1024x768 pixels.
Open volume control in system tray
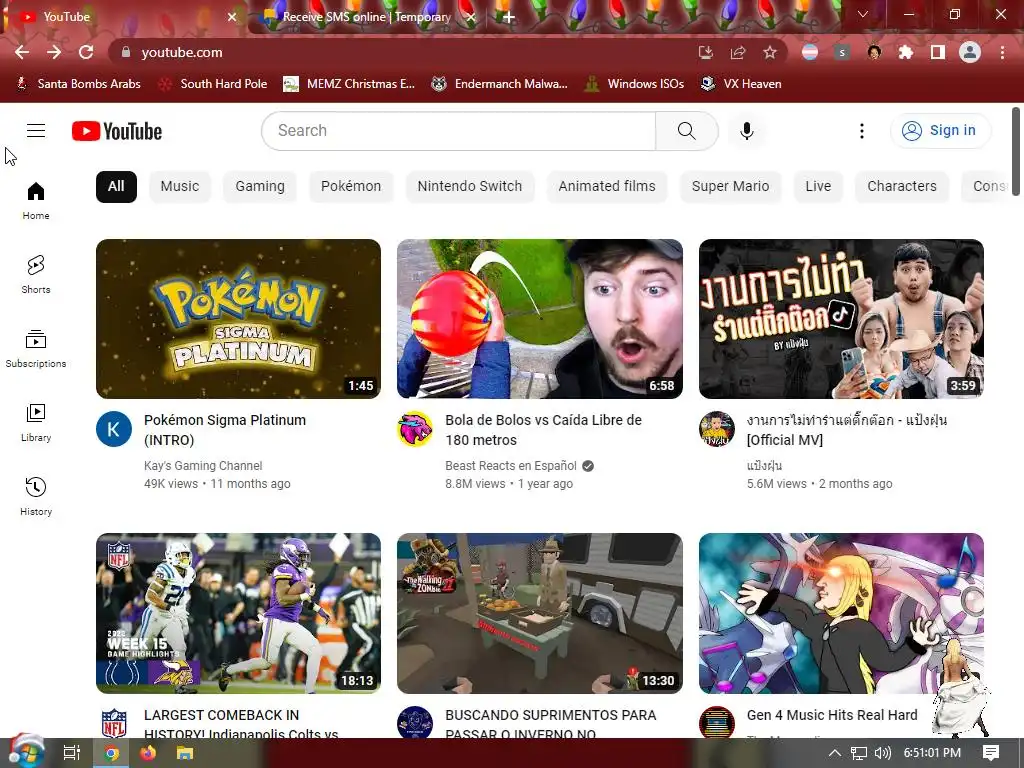tap(882, 753)
